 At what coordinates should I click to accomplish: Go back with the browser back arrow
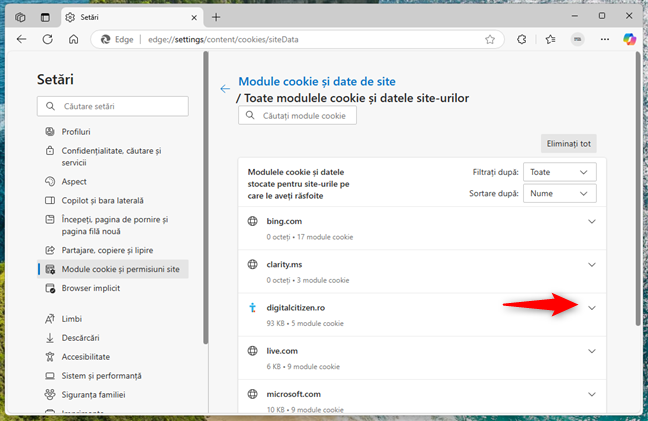[x=21, y=39]
